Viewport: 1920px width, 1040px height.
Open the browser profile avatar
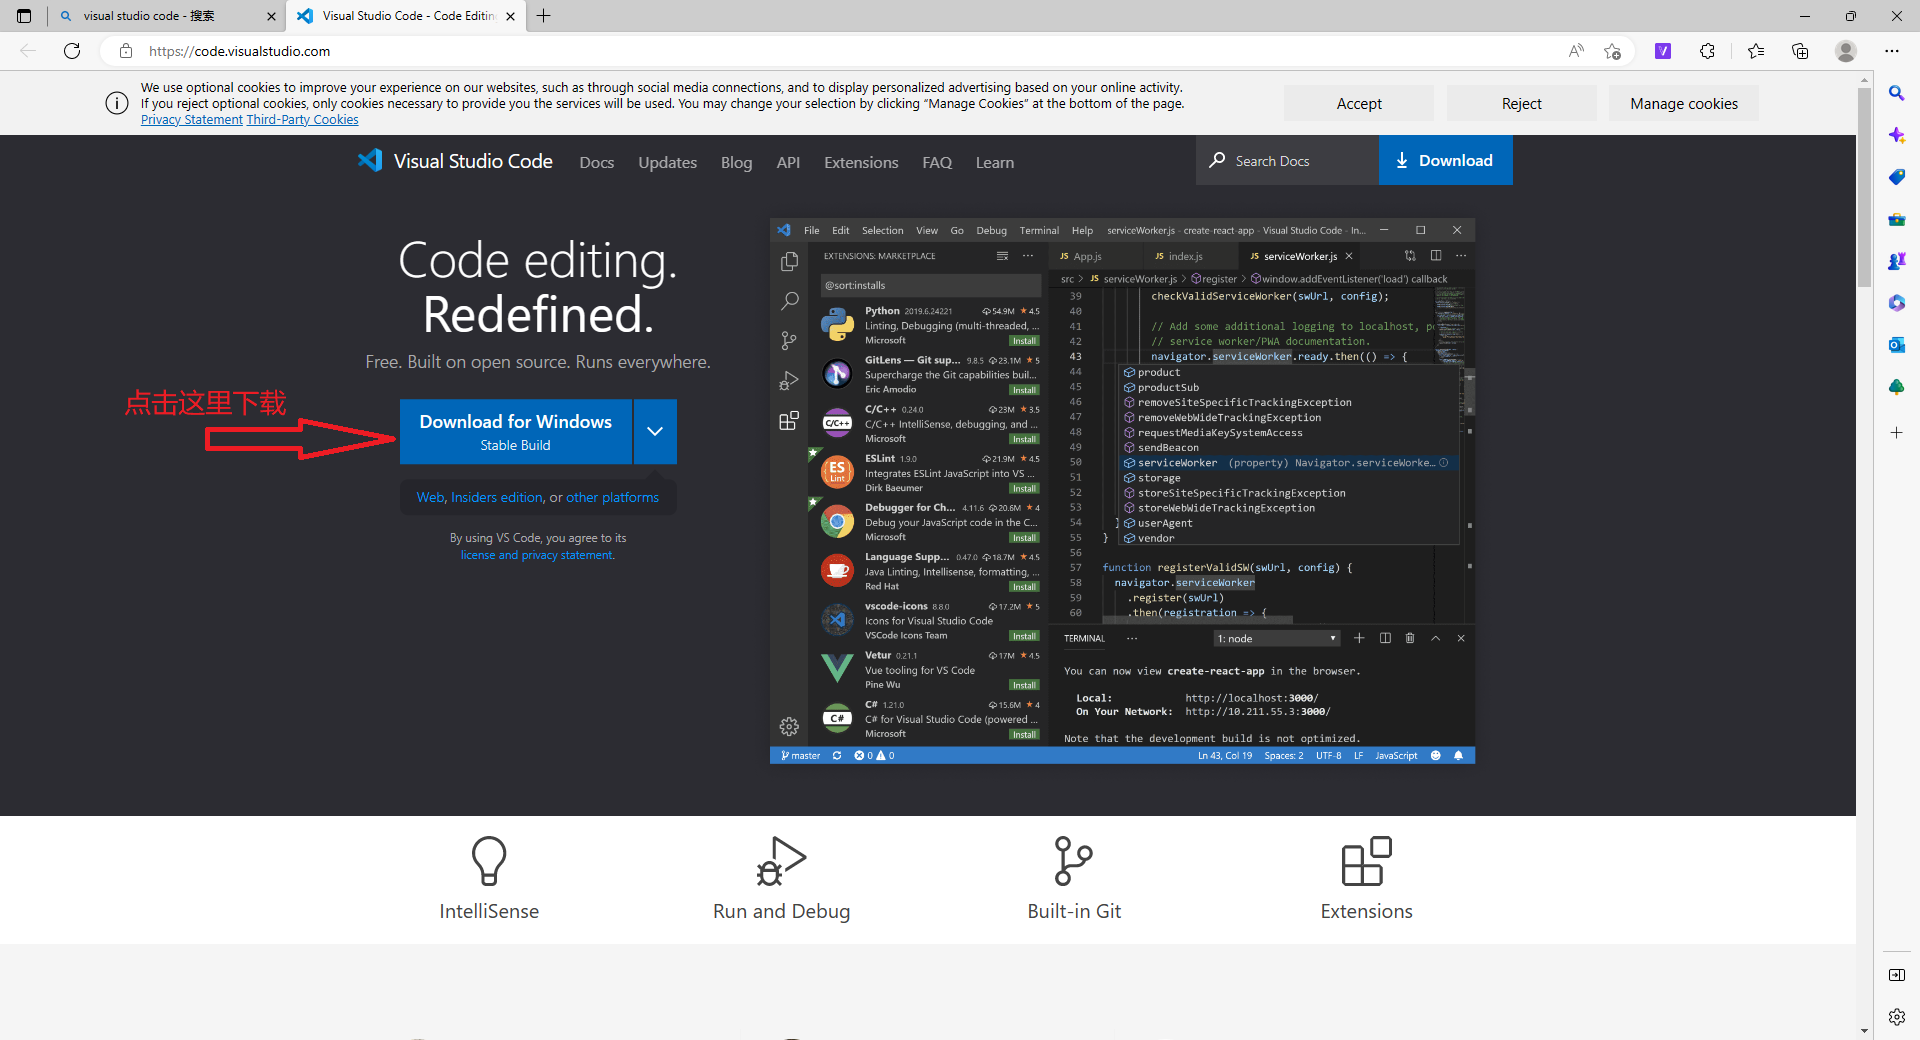1846,51
